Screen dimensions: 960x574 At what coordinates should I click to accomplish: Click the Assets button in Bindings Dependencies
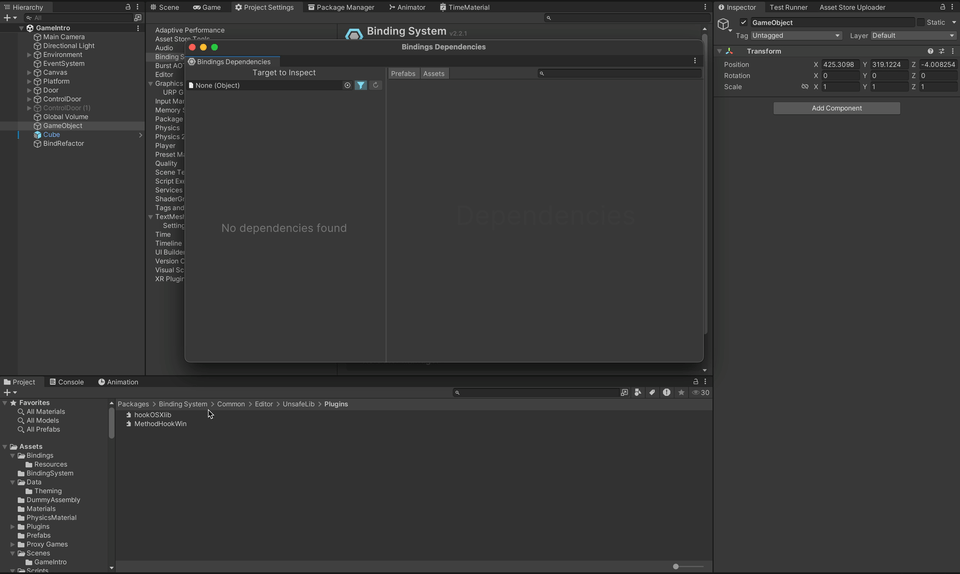(x=434, y=73)
